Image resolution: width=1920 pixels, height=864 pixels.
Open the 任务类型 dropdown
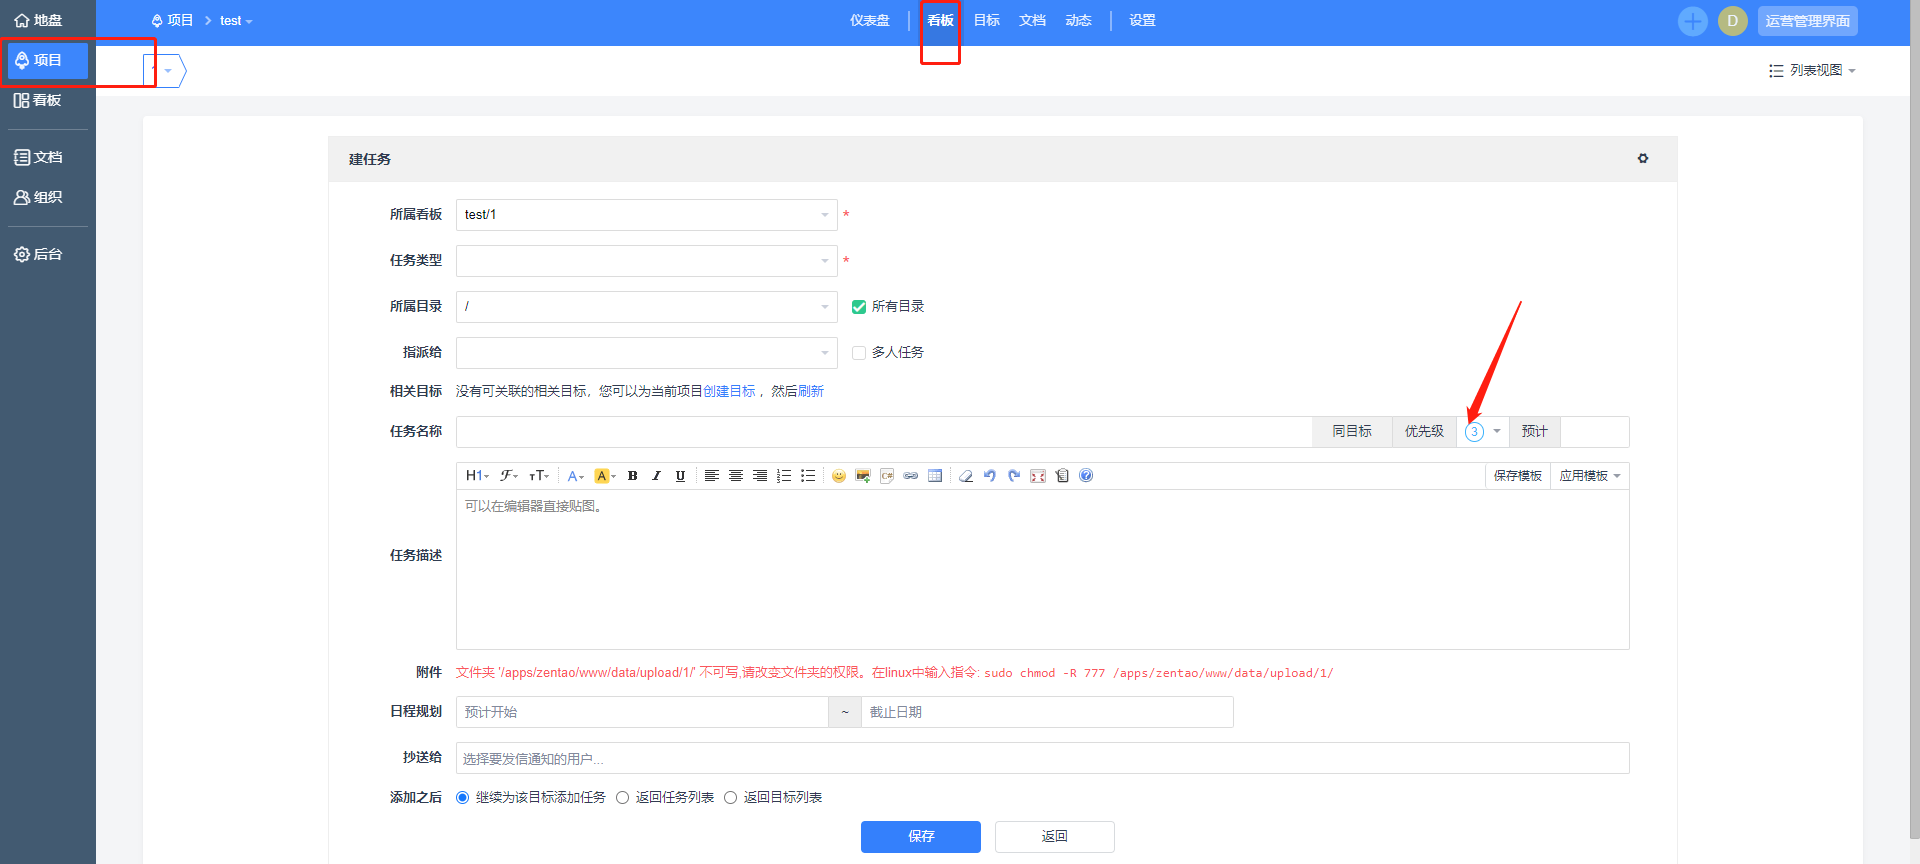tap(646, 261)
